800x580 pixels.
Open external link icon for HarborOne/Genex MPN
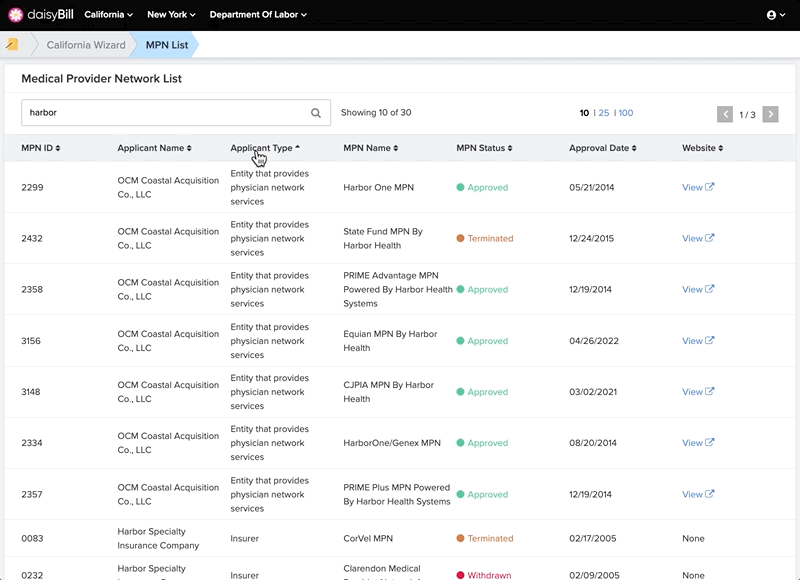tap(710, 442)
